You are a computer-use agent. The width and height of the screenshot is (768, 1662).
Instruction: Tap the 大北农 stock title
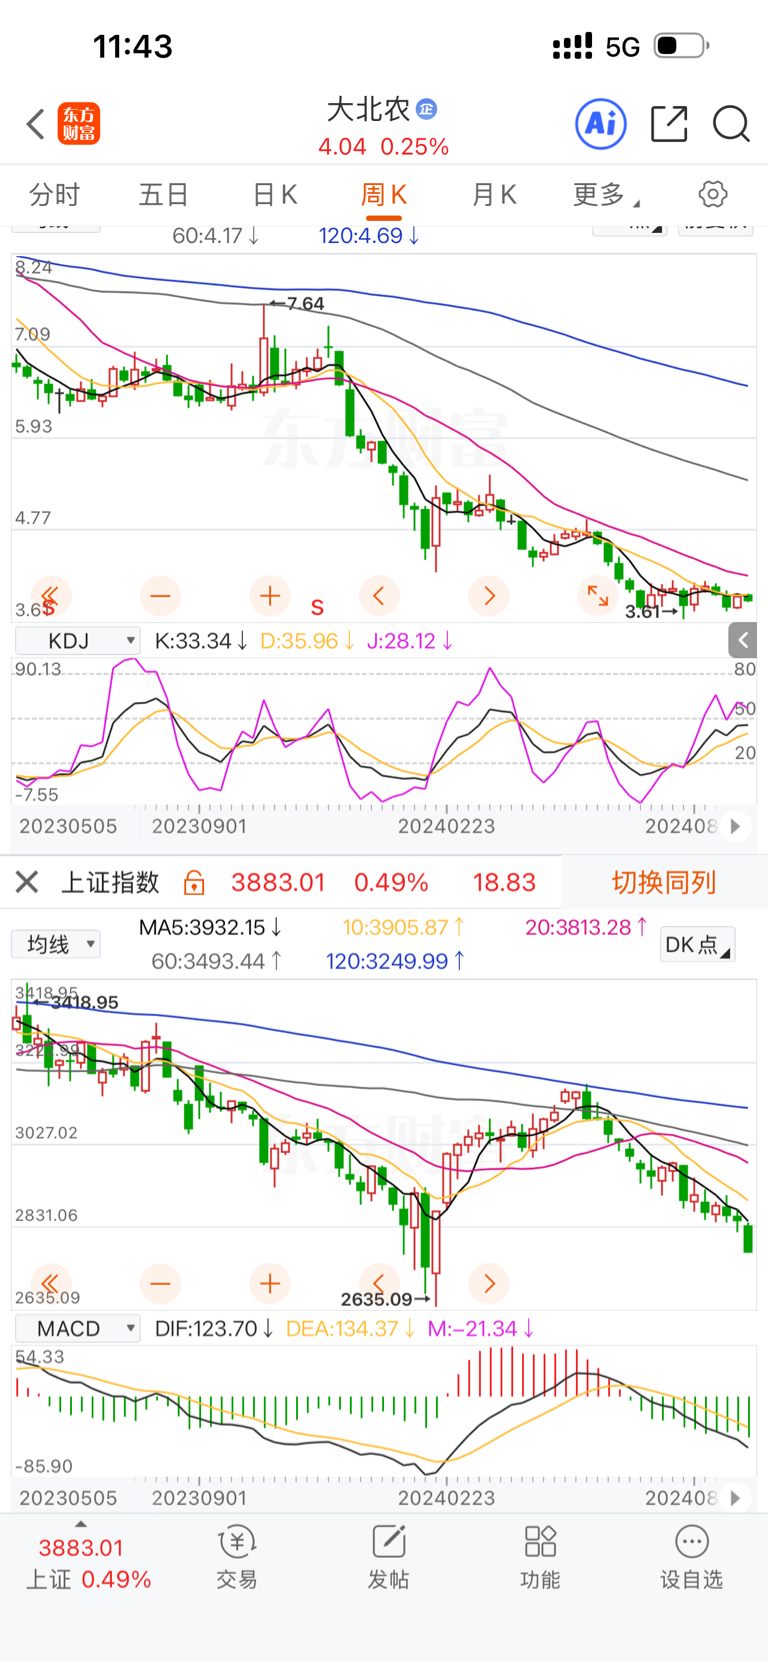[368, 109]
